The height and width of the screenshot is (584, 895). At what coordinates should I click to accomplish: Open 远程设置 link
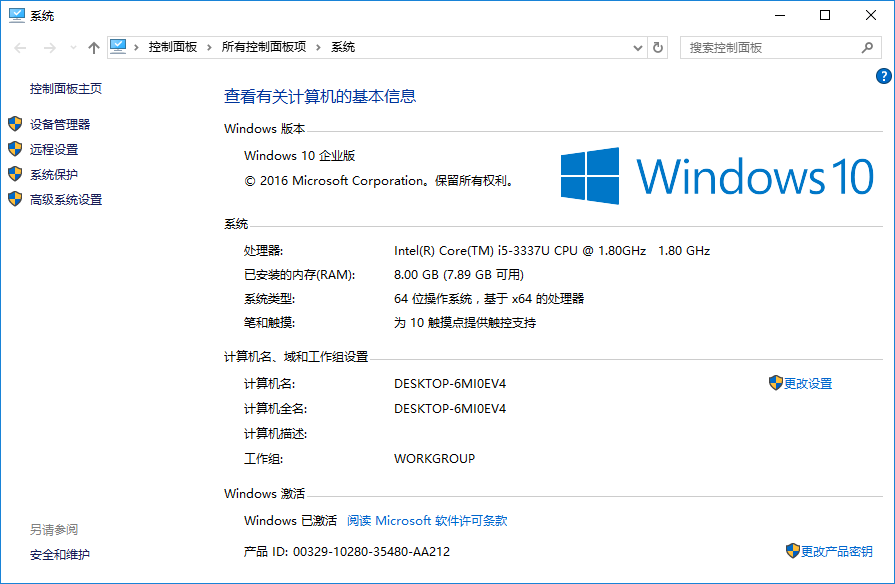tap(54, 150)
